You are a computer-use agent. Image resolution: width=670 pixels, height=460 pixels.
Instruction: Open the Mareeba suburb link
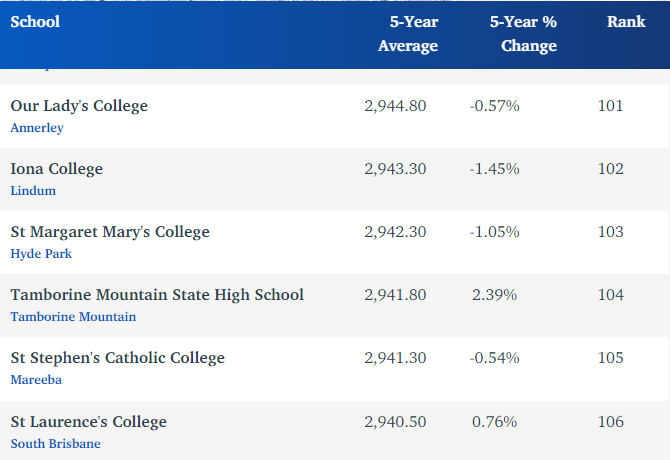[x=36, y=379]
